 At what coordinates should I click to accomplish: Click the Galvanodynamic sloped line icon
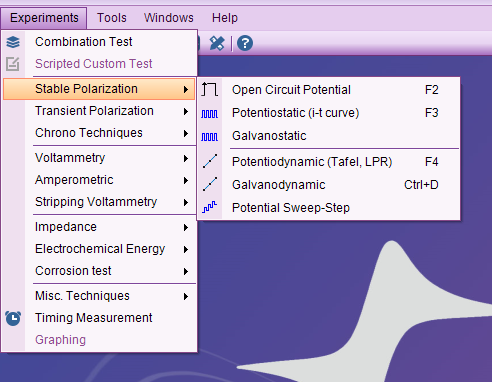tap(210, 184)
